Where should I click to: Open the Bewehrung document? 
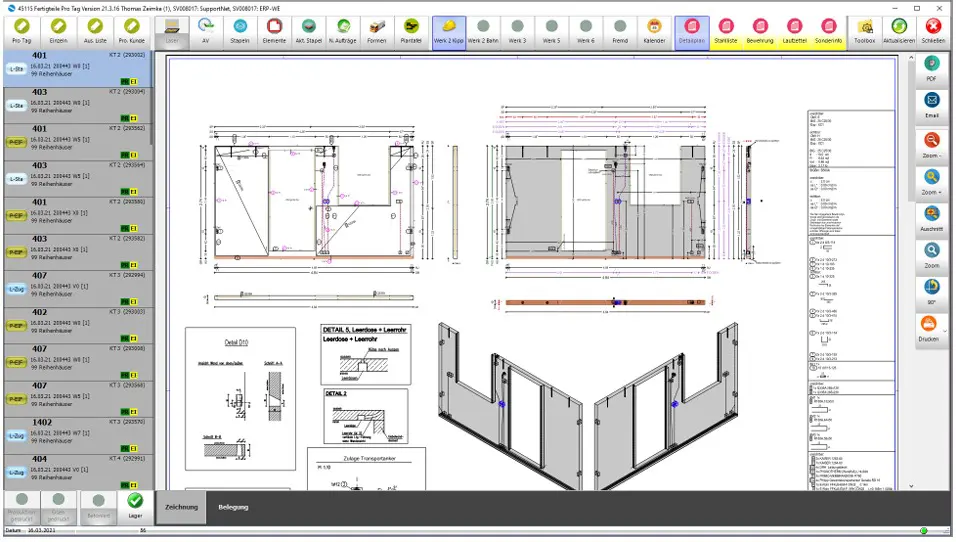[x=760, y=32]
